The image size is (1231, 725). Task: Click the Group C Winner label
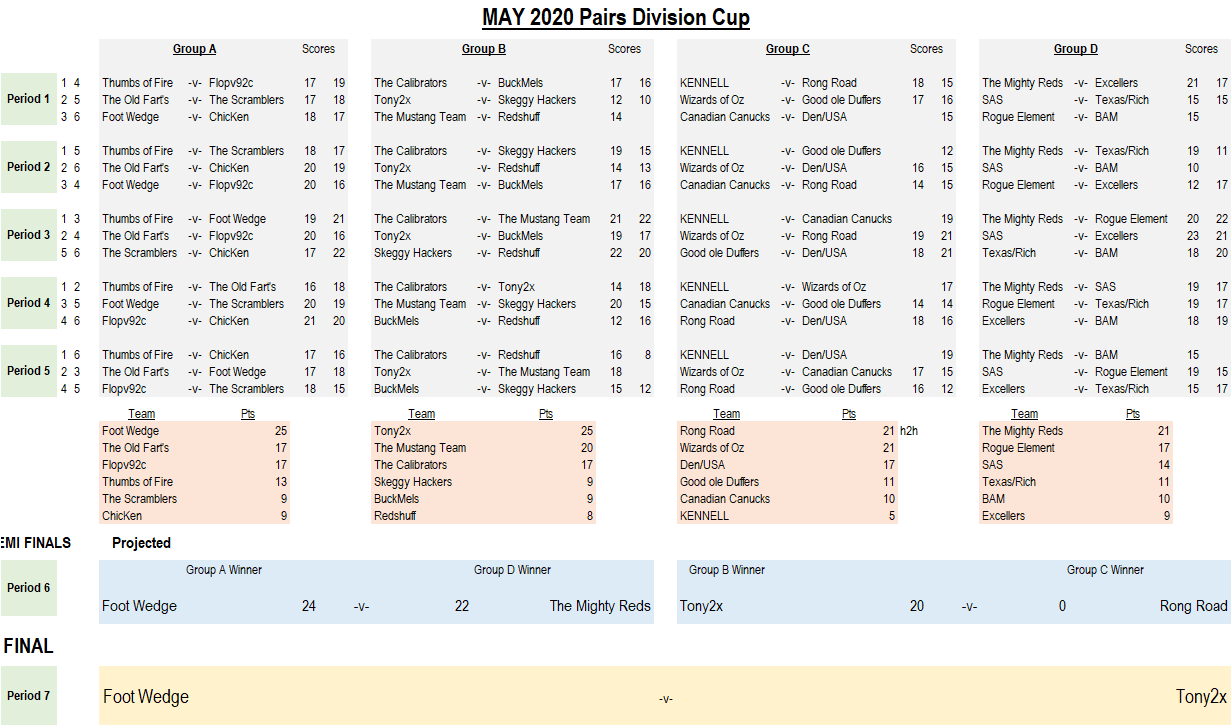pos(1105,570)
